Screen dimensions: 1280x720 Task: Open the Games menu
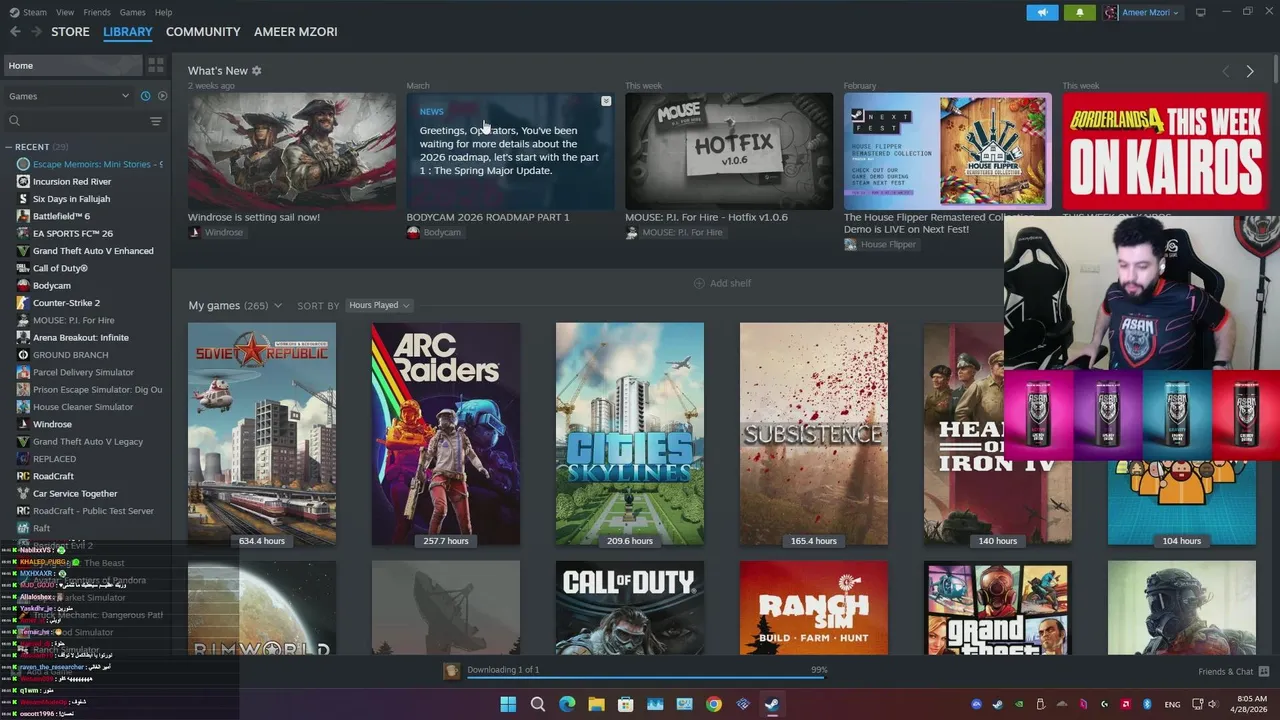pos(132,12)
